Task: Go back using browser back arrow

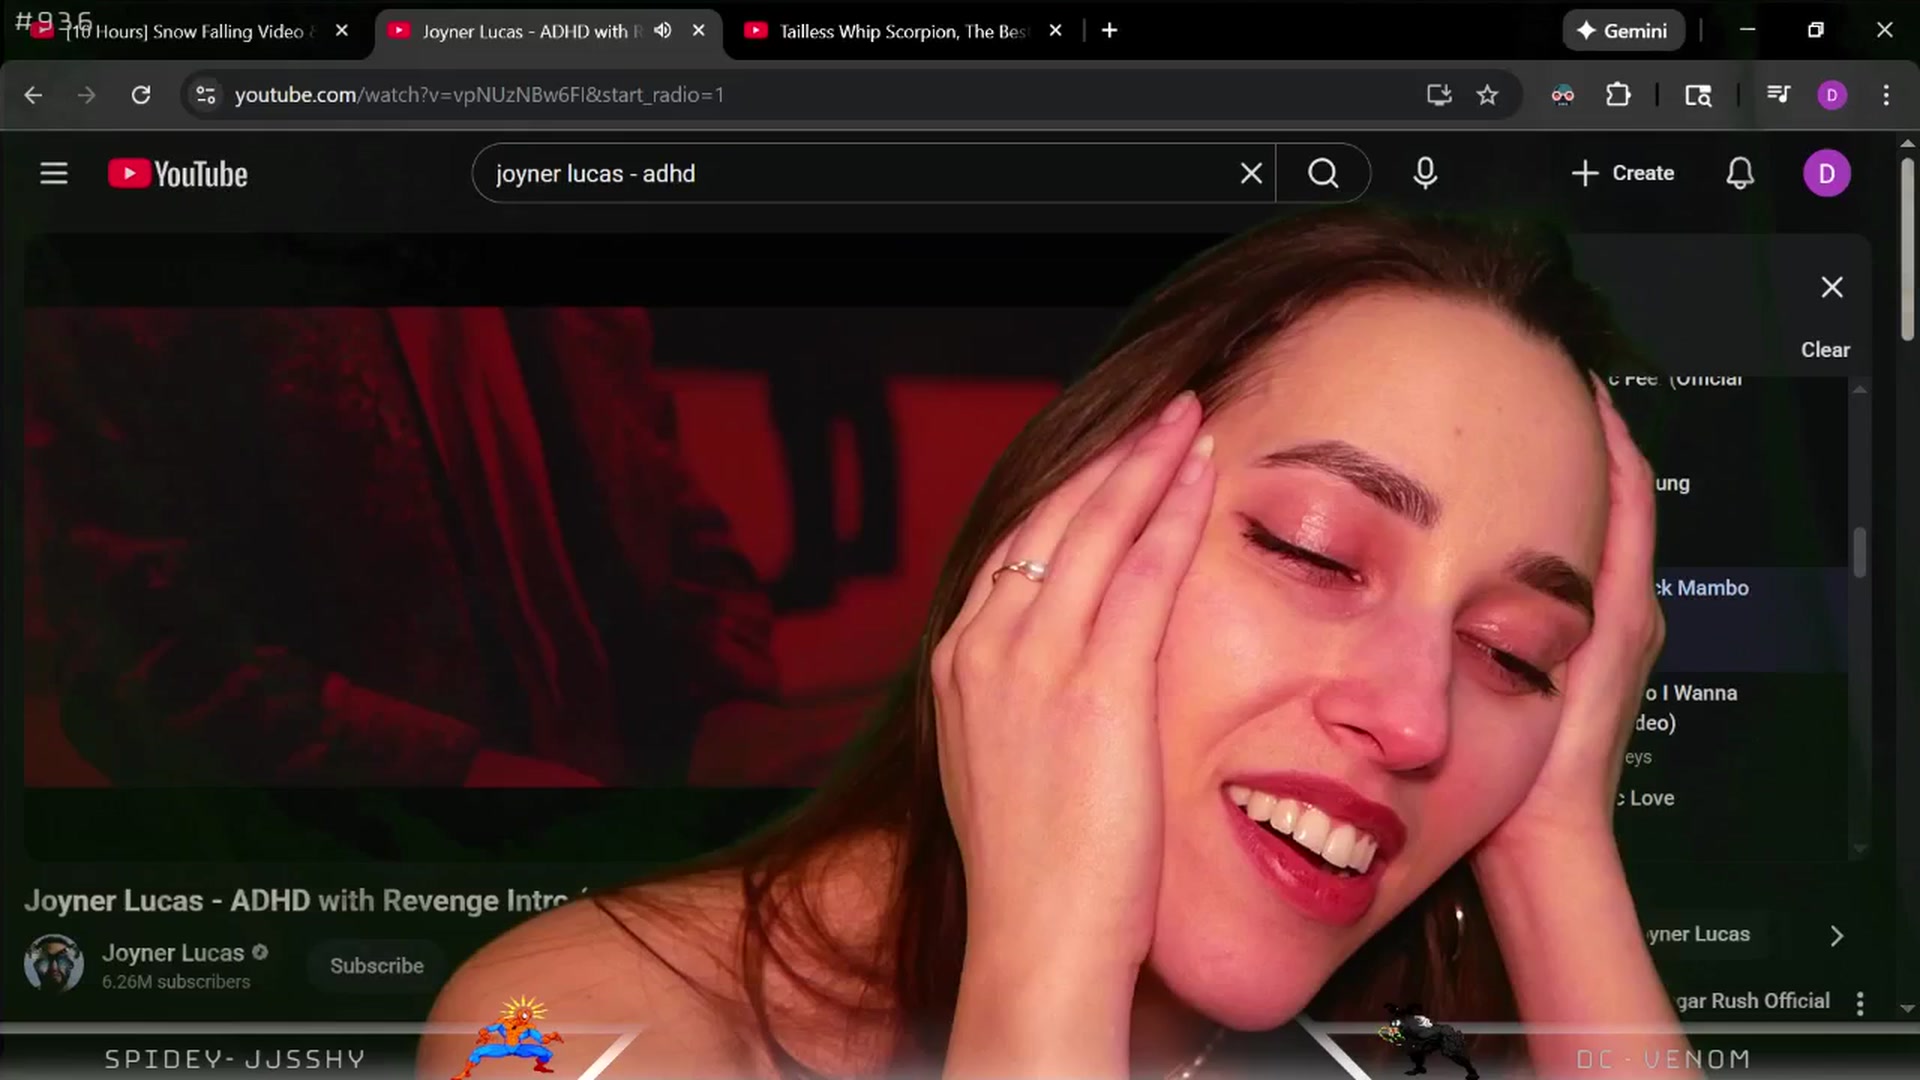Action: click(33, 95)
